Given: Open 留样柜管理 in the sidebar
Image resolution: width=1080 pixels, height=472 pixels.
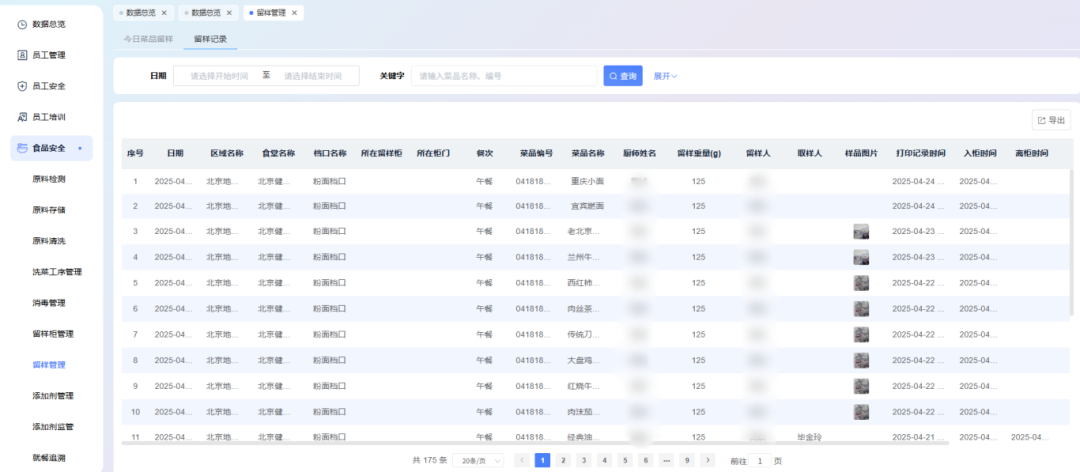Looking at the screenshot, I should coord(53,334).
